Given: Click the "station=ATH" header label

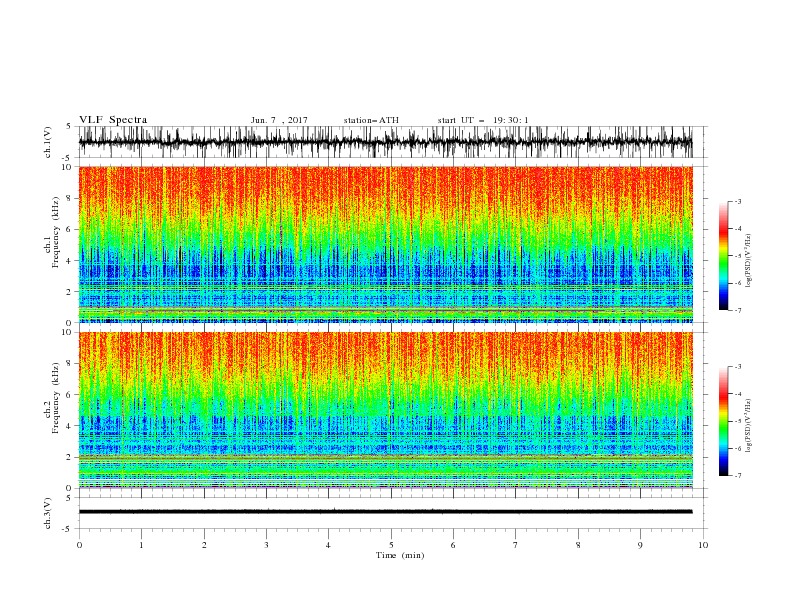Looking at the screenshot, I should tap(371, 120).
